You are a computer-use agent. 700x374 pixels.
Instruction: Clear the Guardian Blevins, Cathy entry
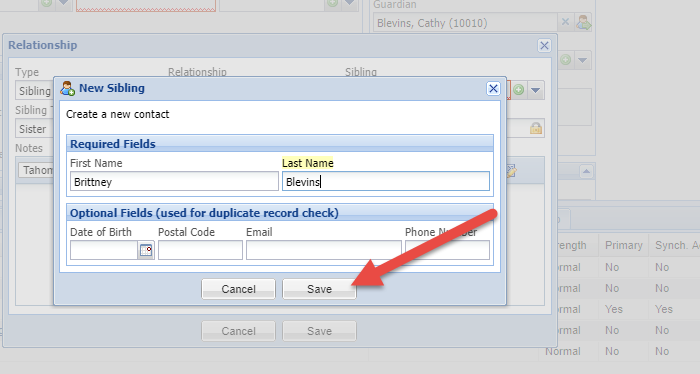(x=565, y=22)
